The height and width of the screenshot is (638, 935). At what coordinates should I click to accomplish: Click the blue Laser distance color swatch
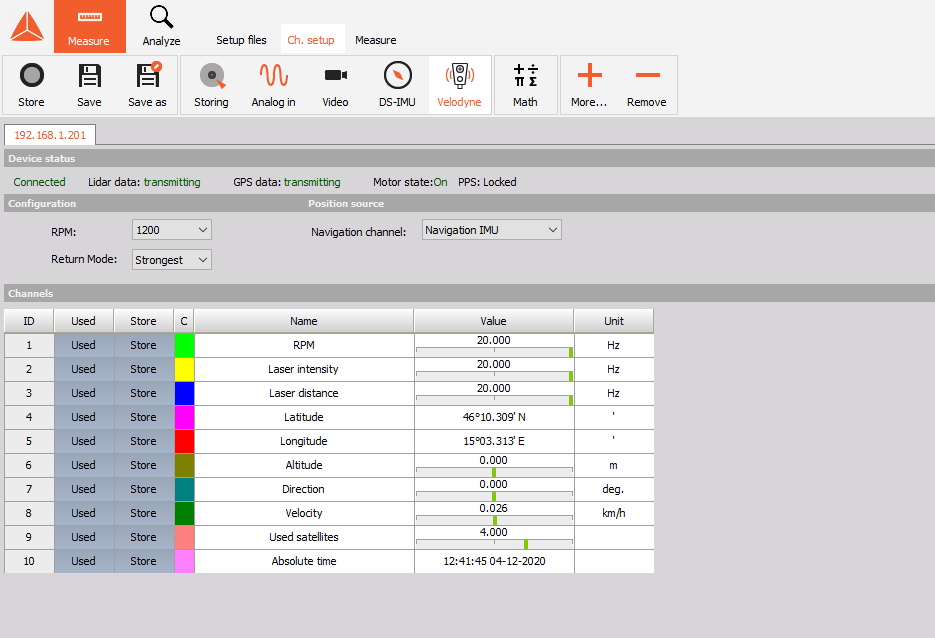pyautogui.click(x=184, y=393)
